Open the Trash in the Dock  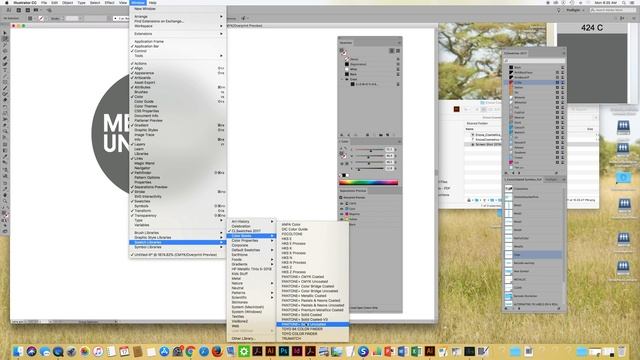coord(621,351)
